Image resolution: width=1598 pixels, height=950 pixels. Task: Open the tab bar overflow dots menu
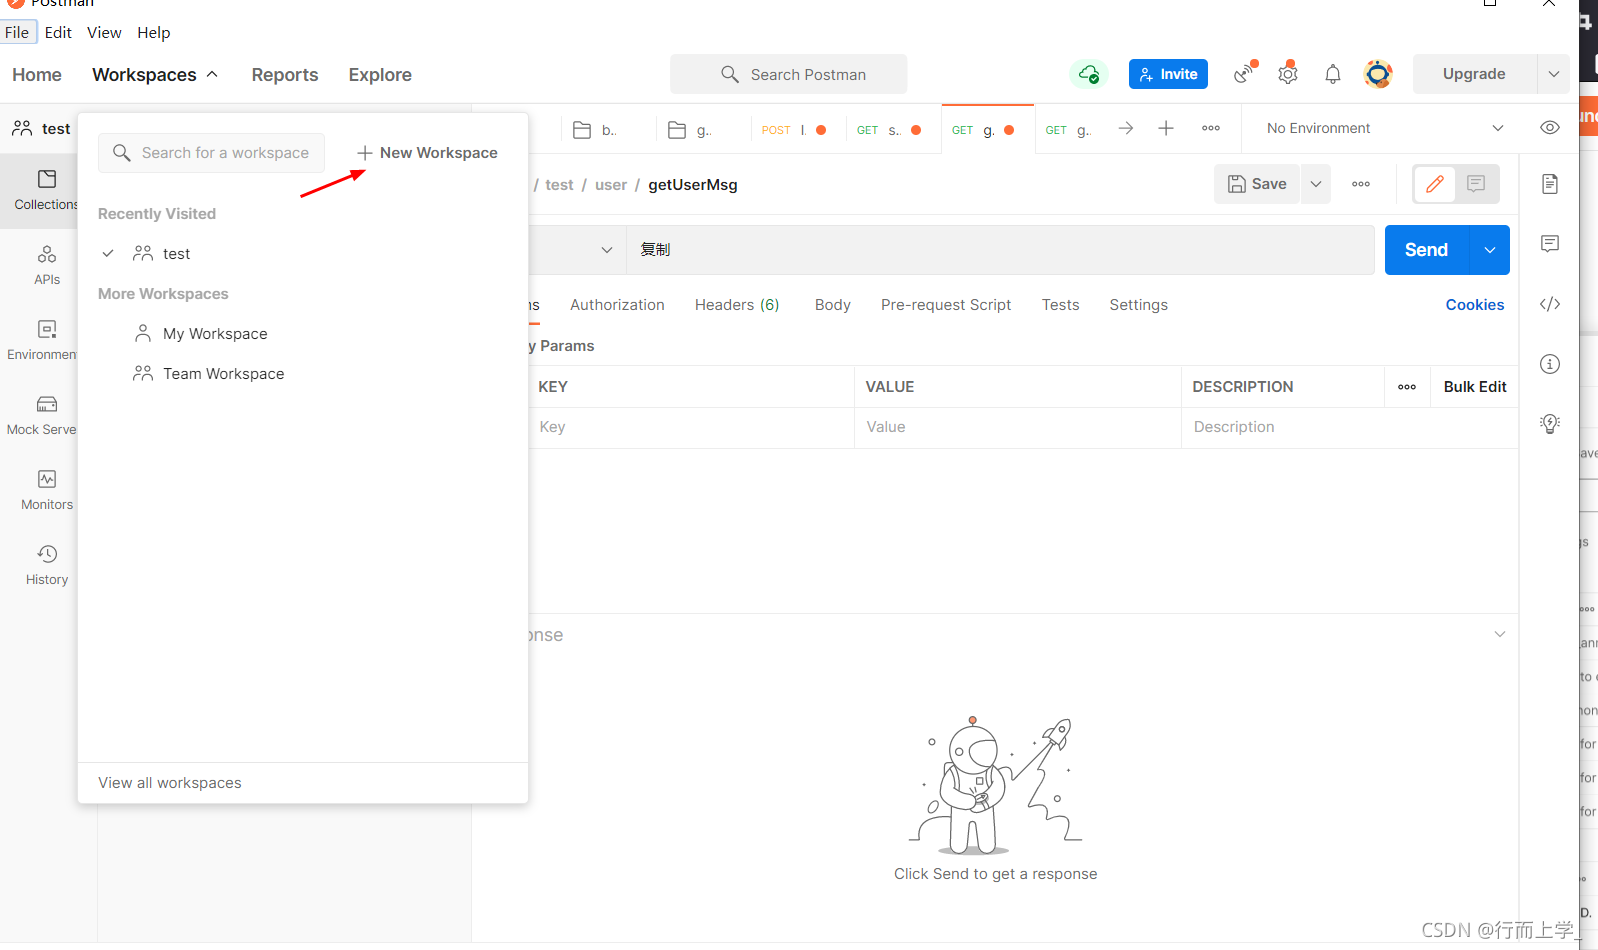click(x=1211, y=128)
